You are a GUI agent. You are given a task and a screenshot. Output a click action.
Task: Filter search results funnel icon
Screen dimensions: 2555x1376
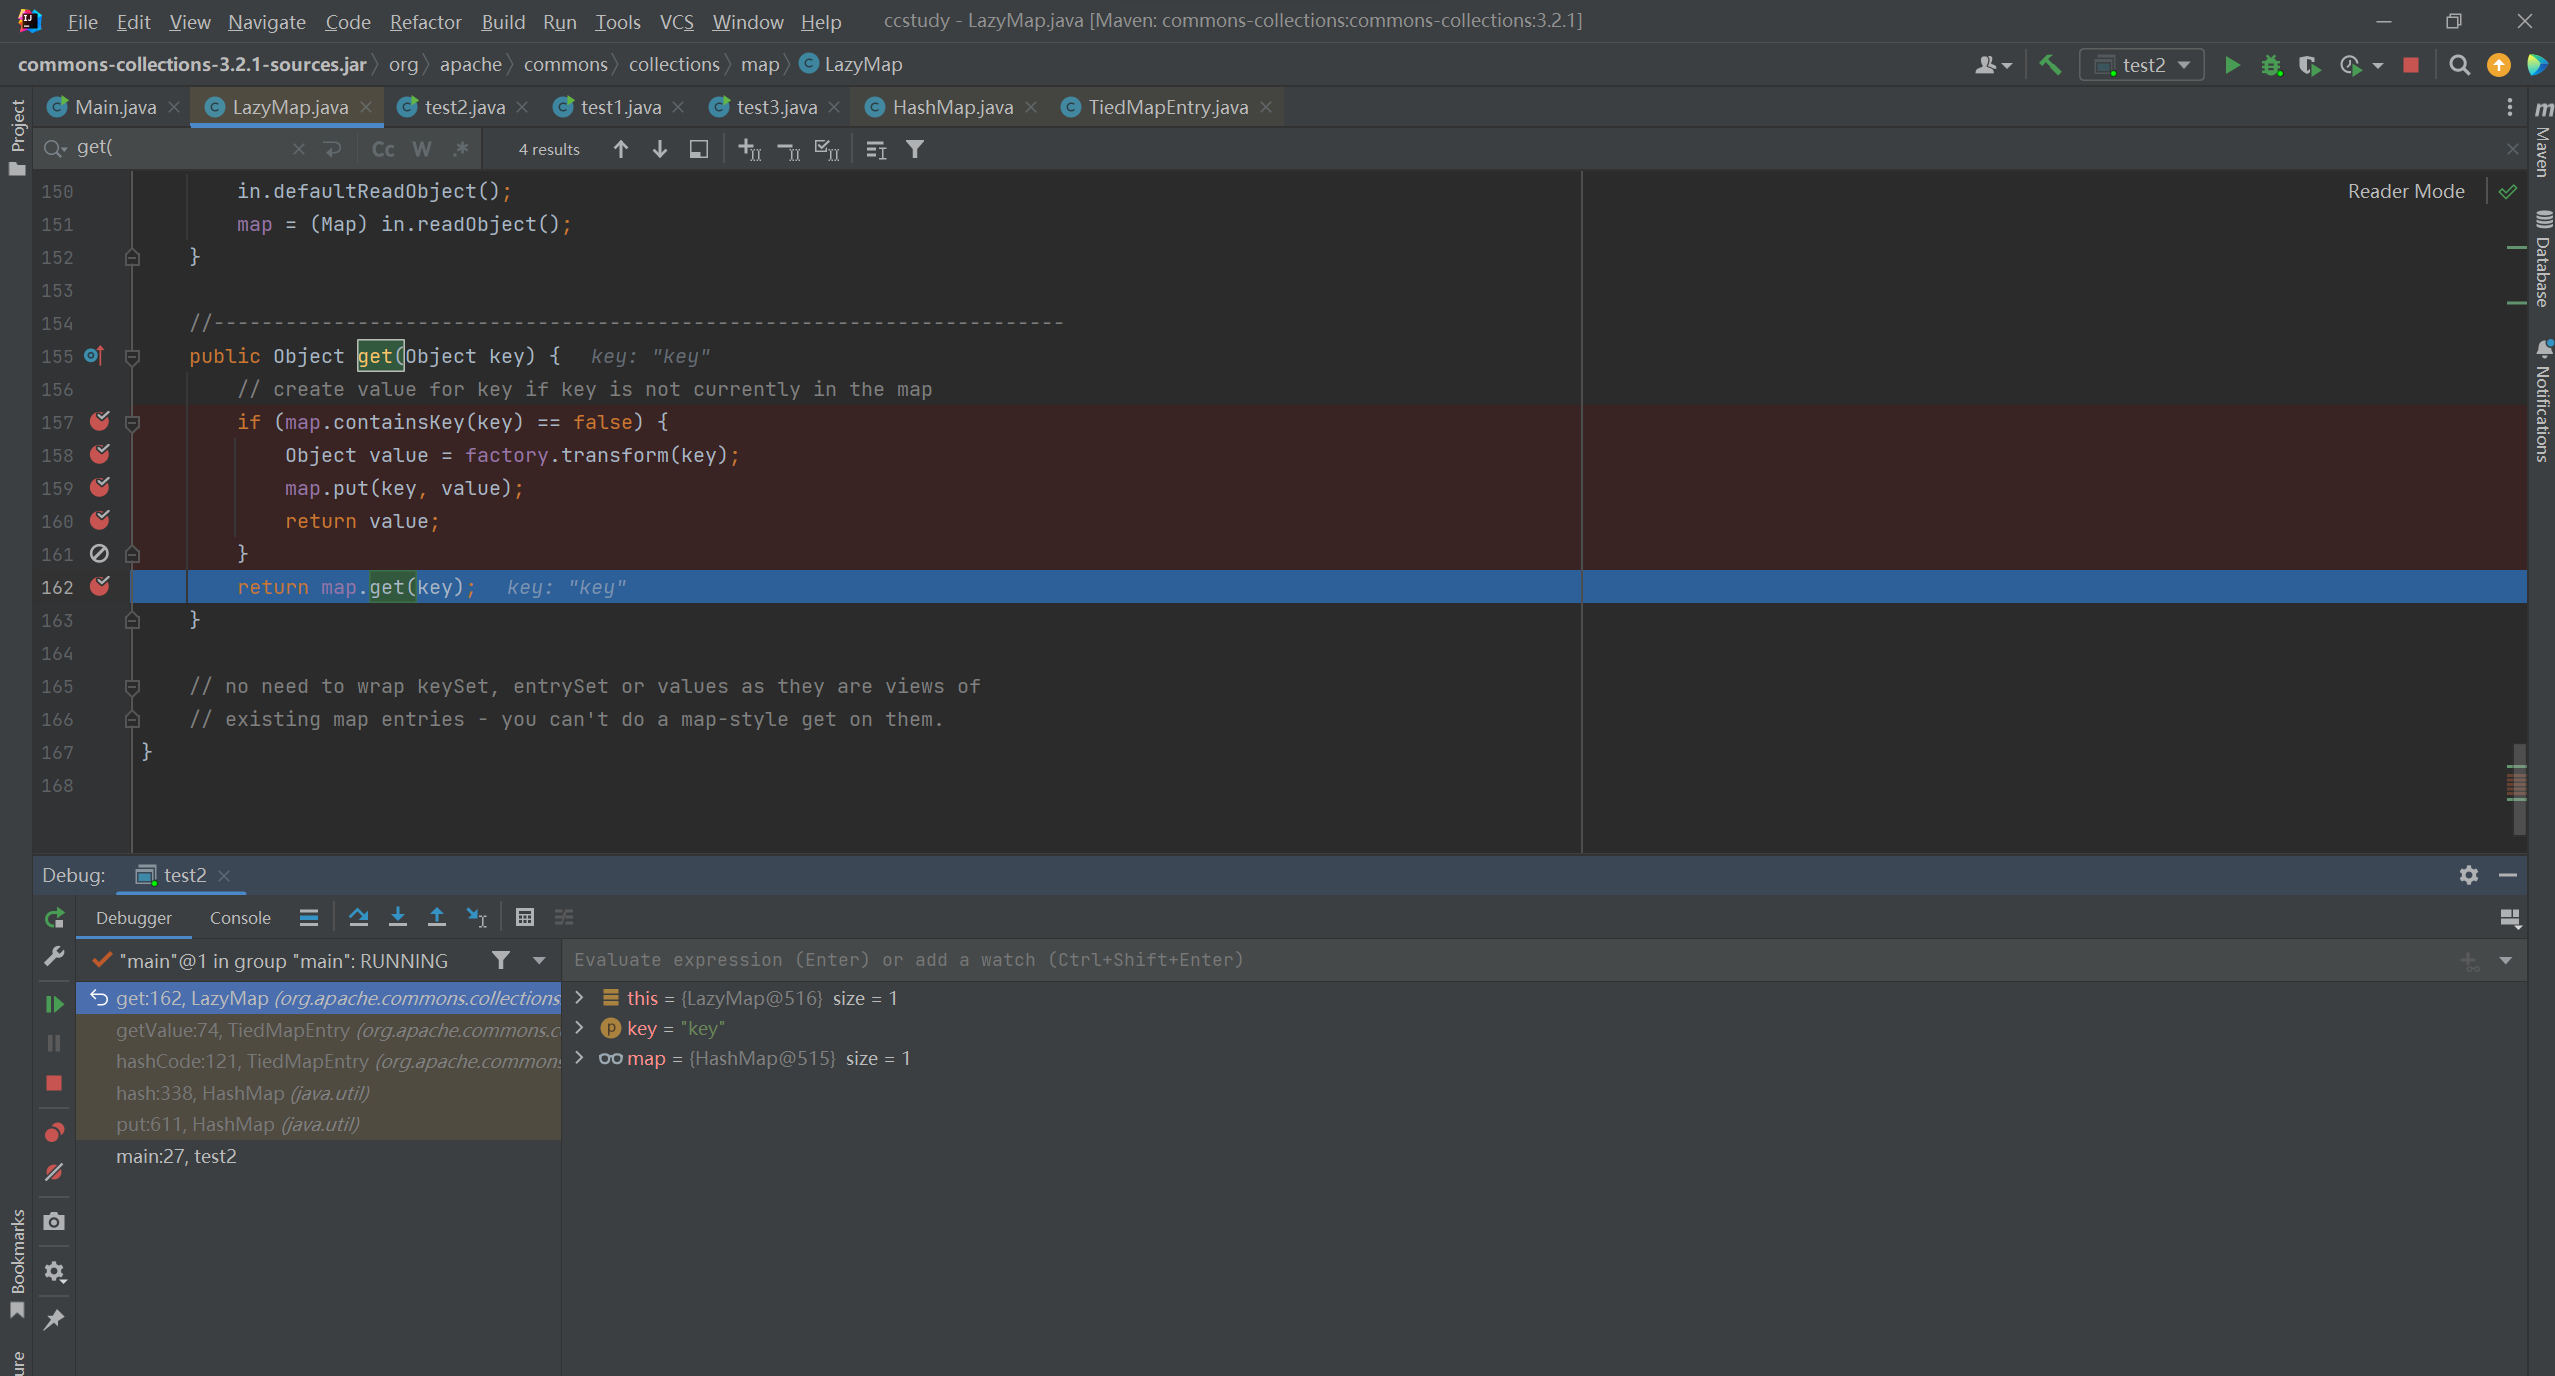pos(914,149)
